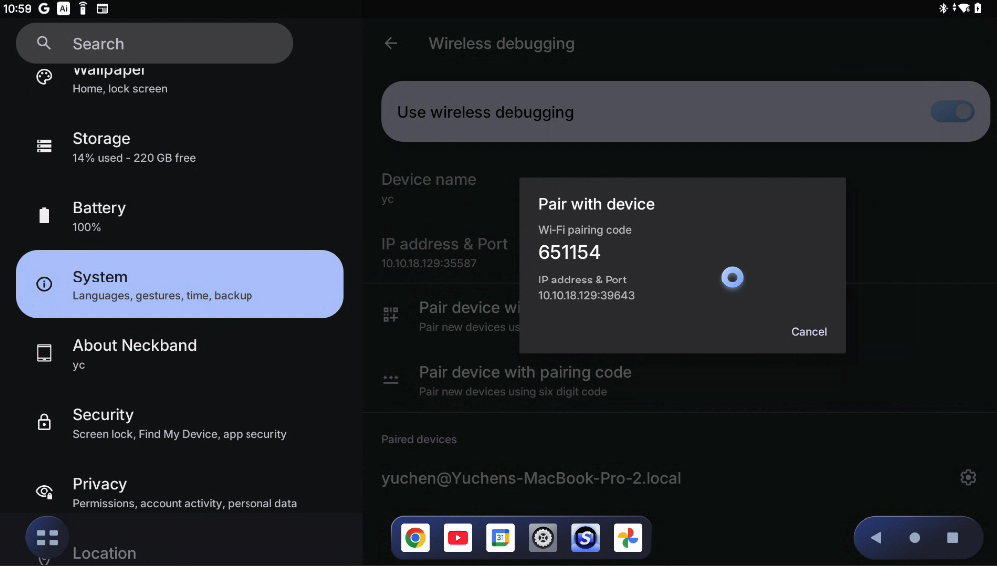Viewport: 997px width, 566px height.
Task: Click the dialog IP address 10.10.18.129:39643
Action: (x=586, y=295)
